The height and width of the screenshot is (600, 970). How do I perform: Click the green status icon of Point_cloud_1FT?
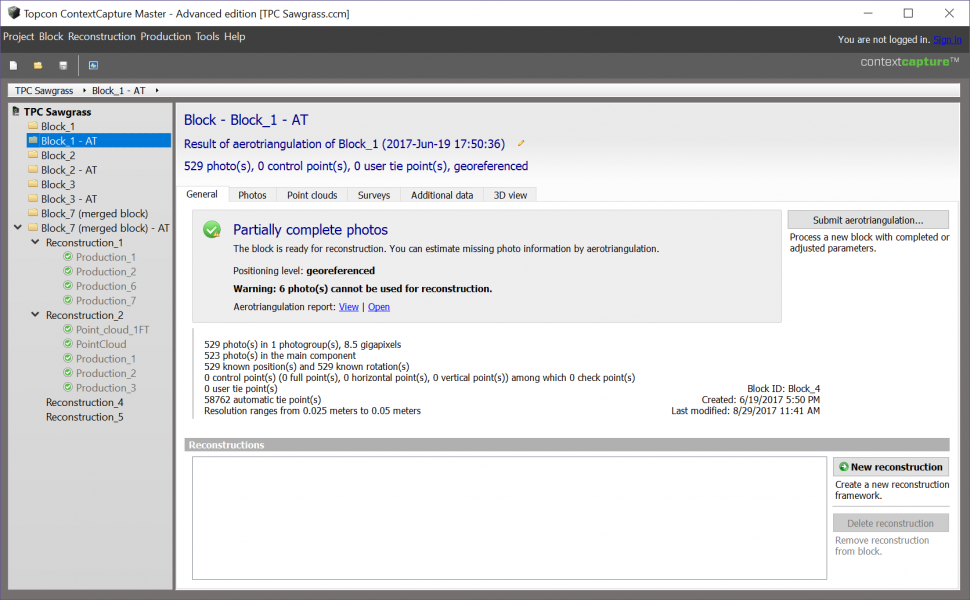click(68, 329)
